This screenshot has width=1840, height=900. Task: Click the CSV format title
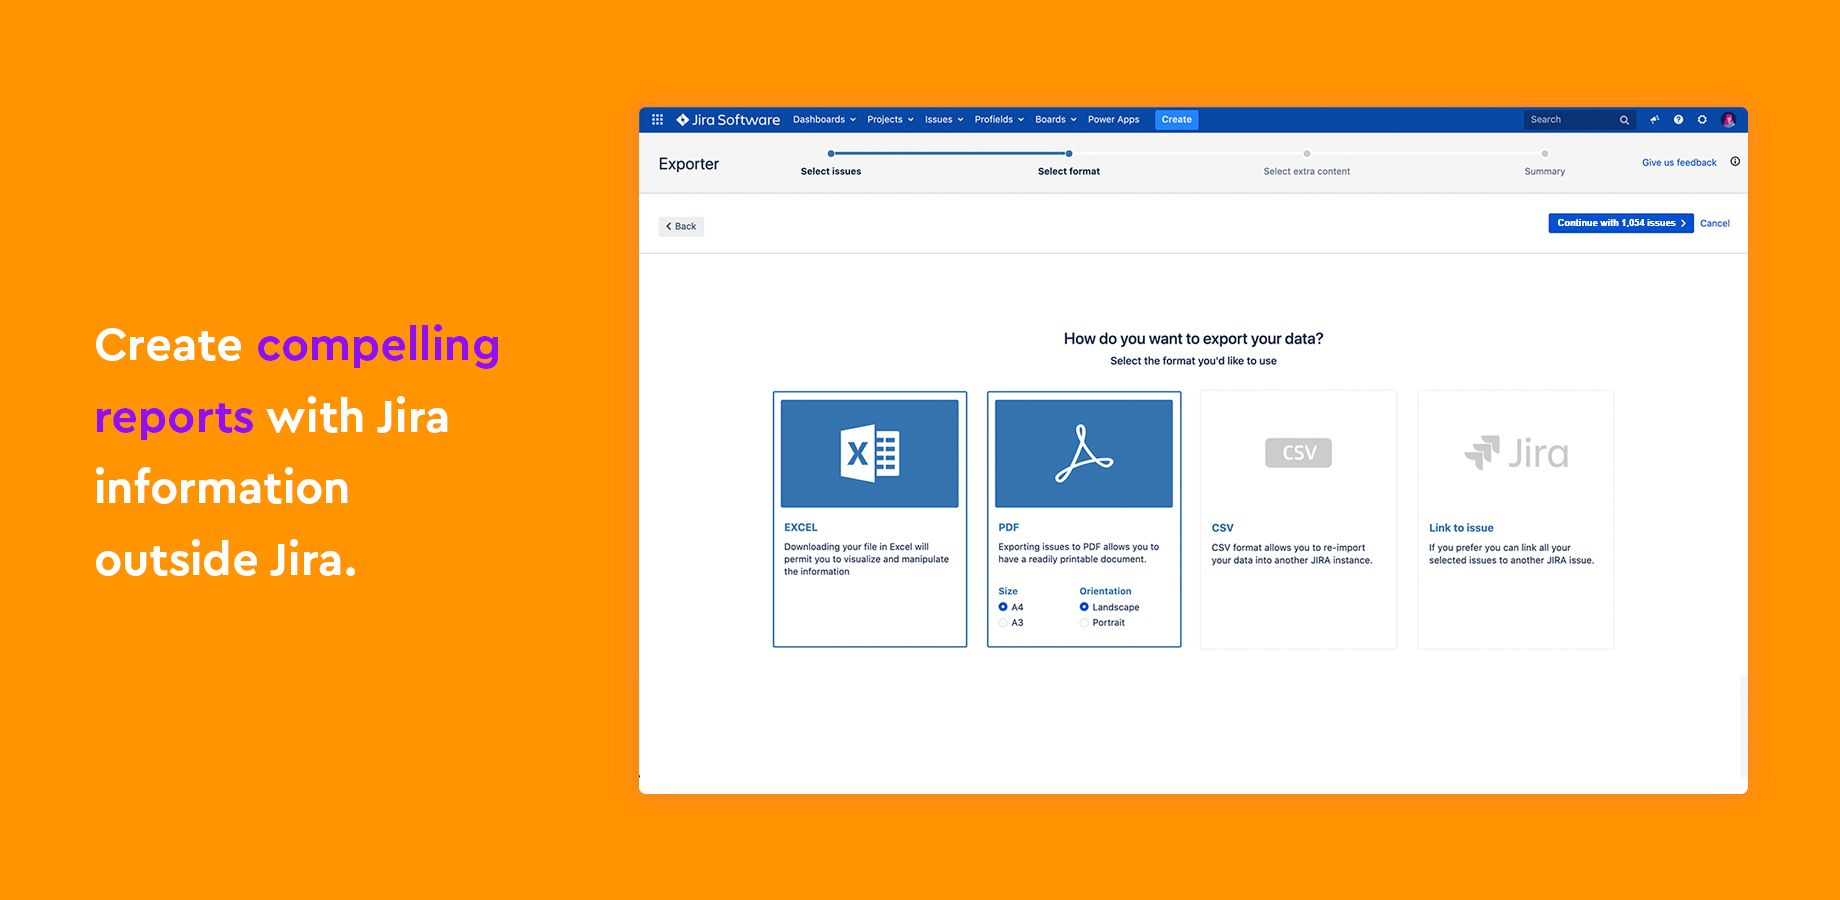pyautogui.click(x=1222, y=528)
